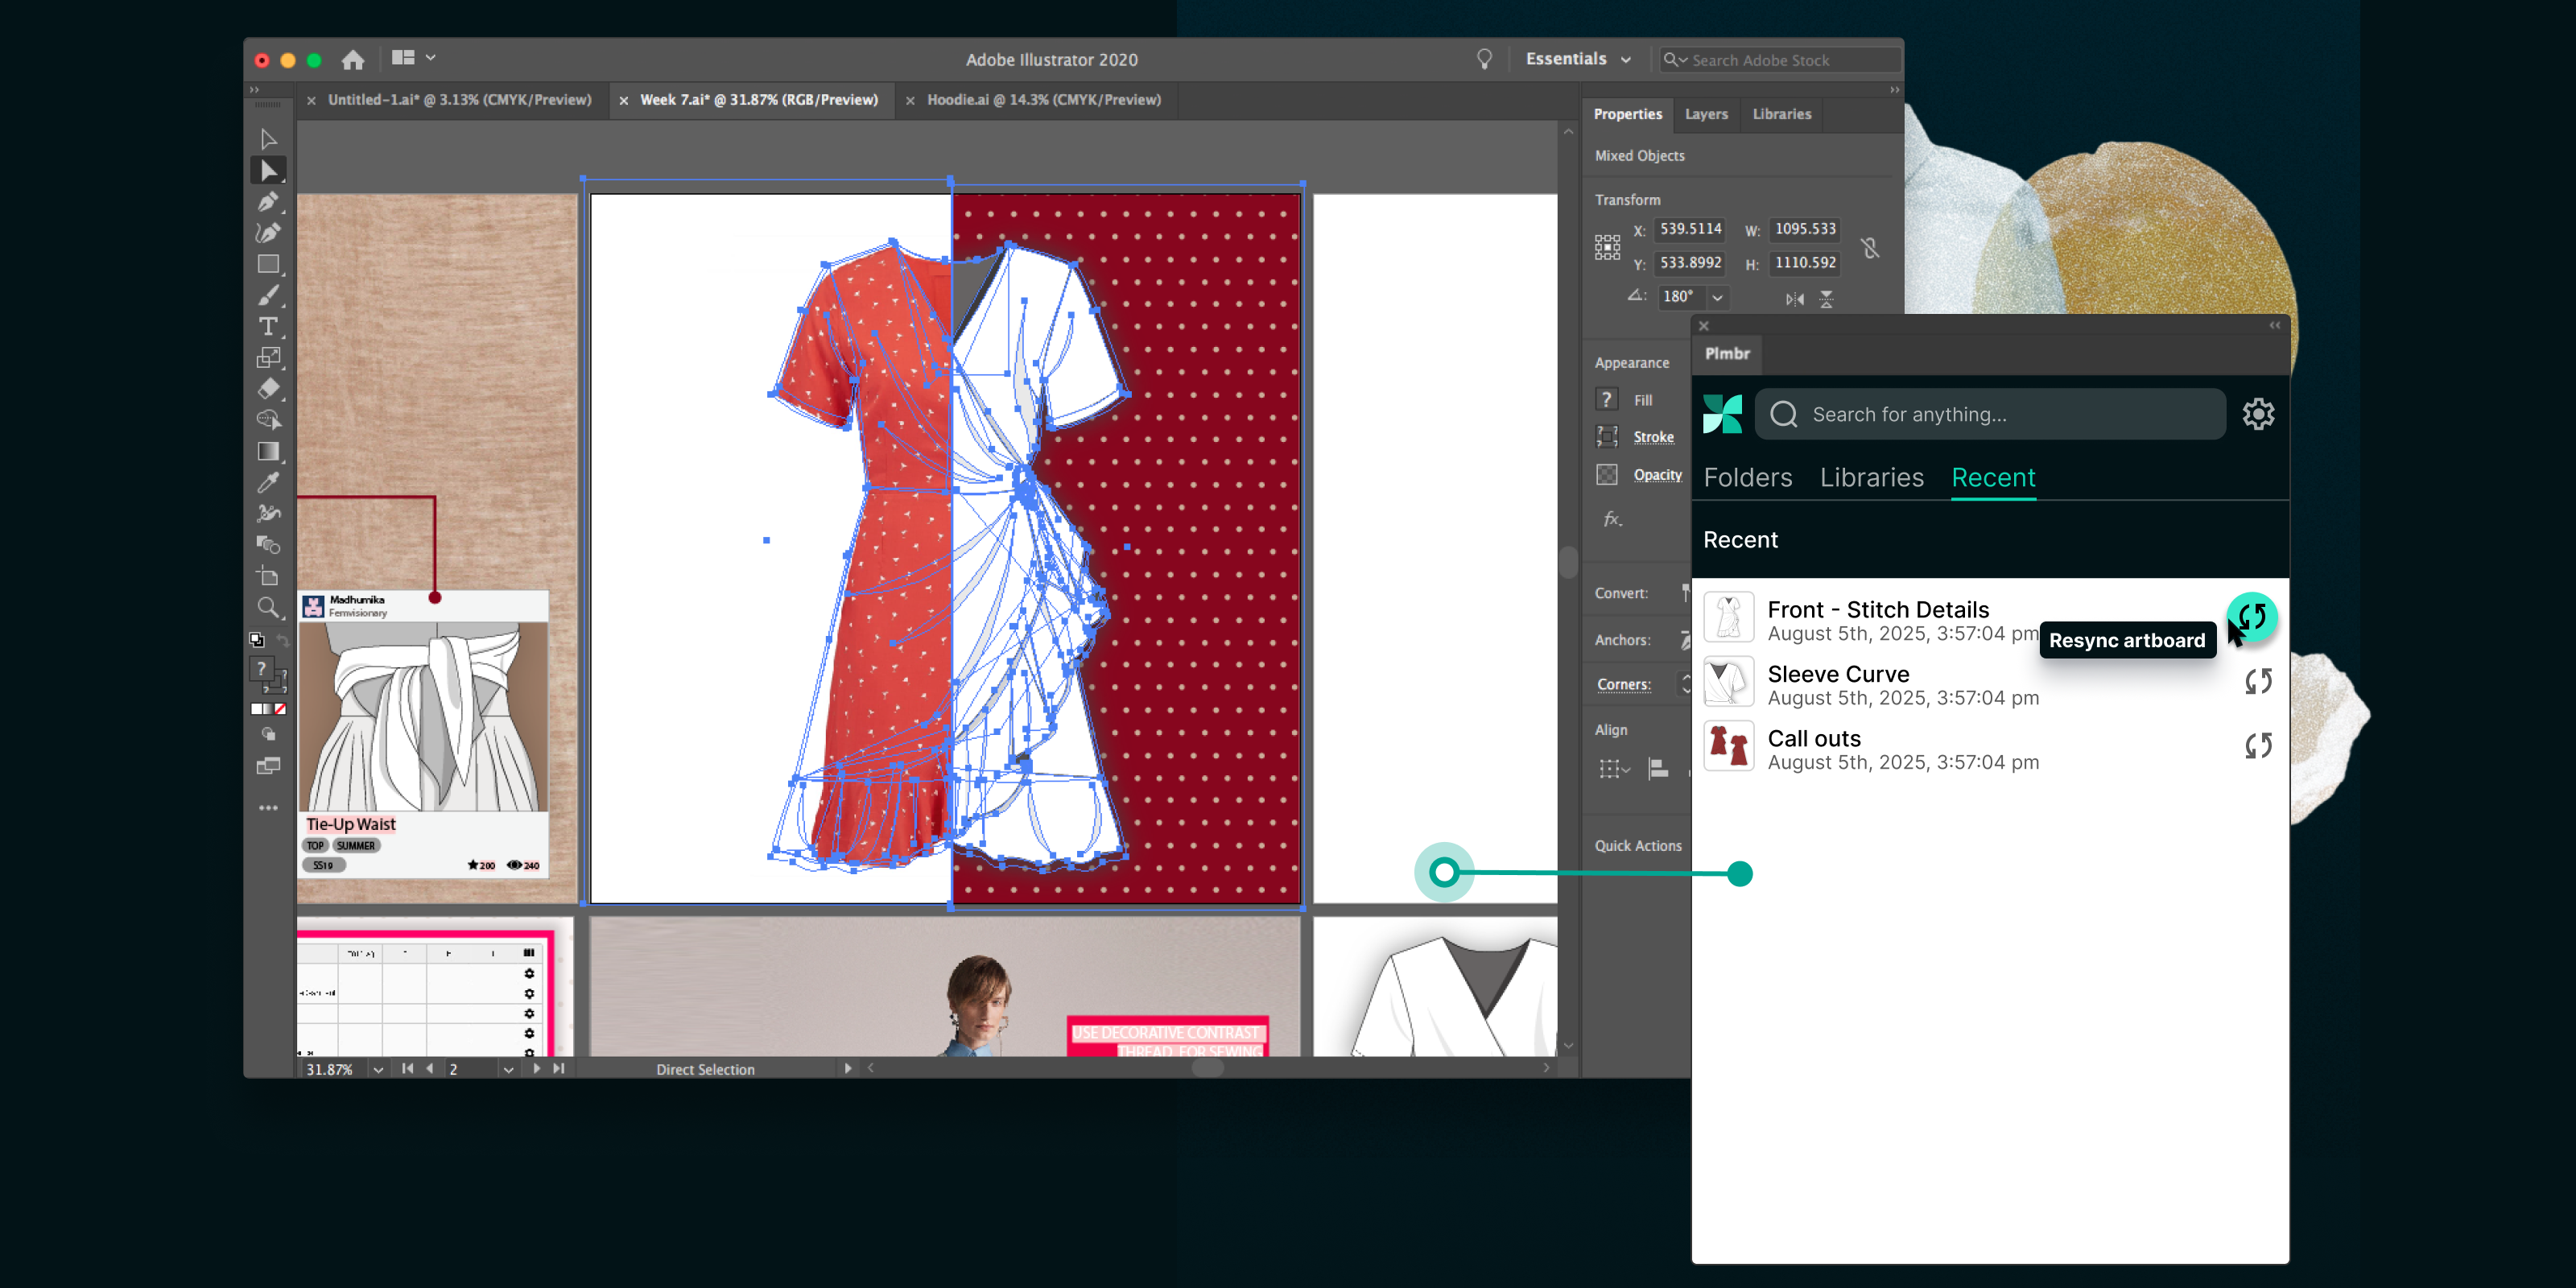Select the Curvature tool
This screenshot has height=1288, width=2576.
[268, 233]
